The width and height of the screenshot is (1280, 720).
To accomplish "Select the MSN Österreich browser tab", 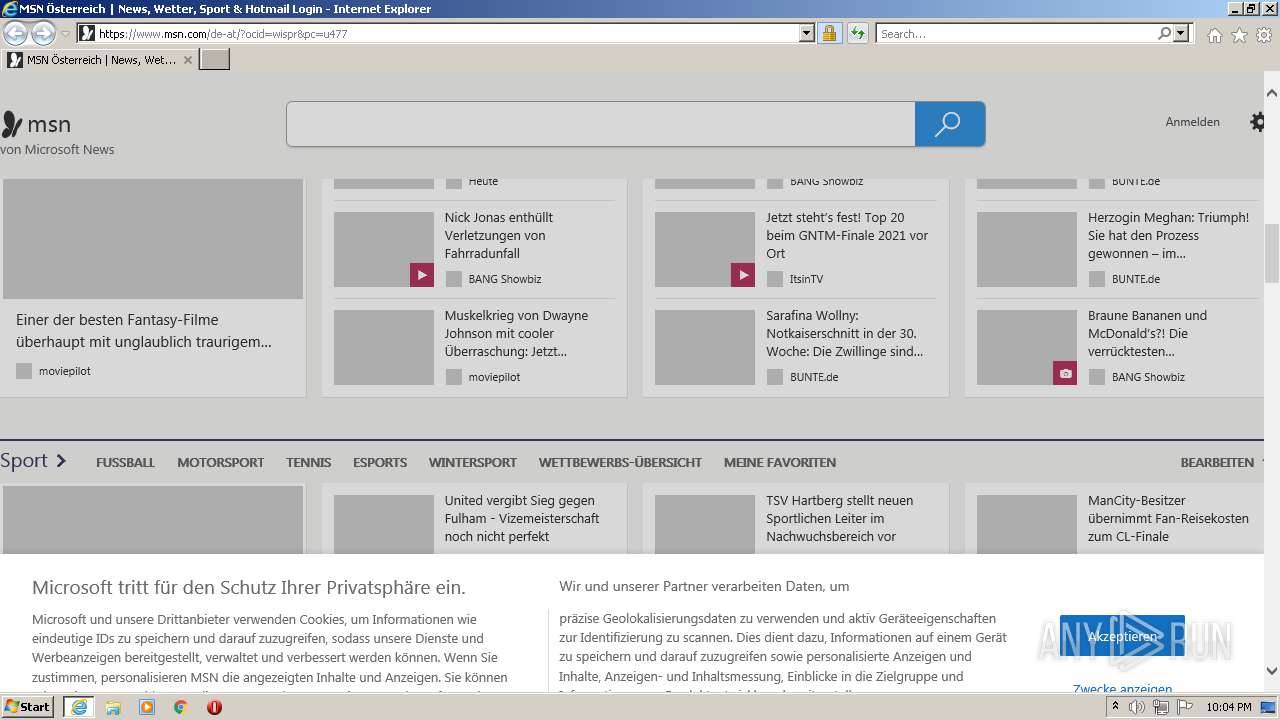I will pyautogui.click(x=100, y=60).
